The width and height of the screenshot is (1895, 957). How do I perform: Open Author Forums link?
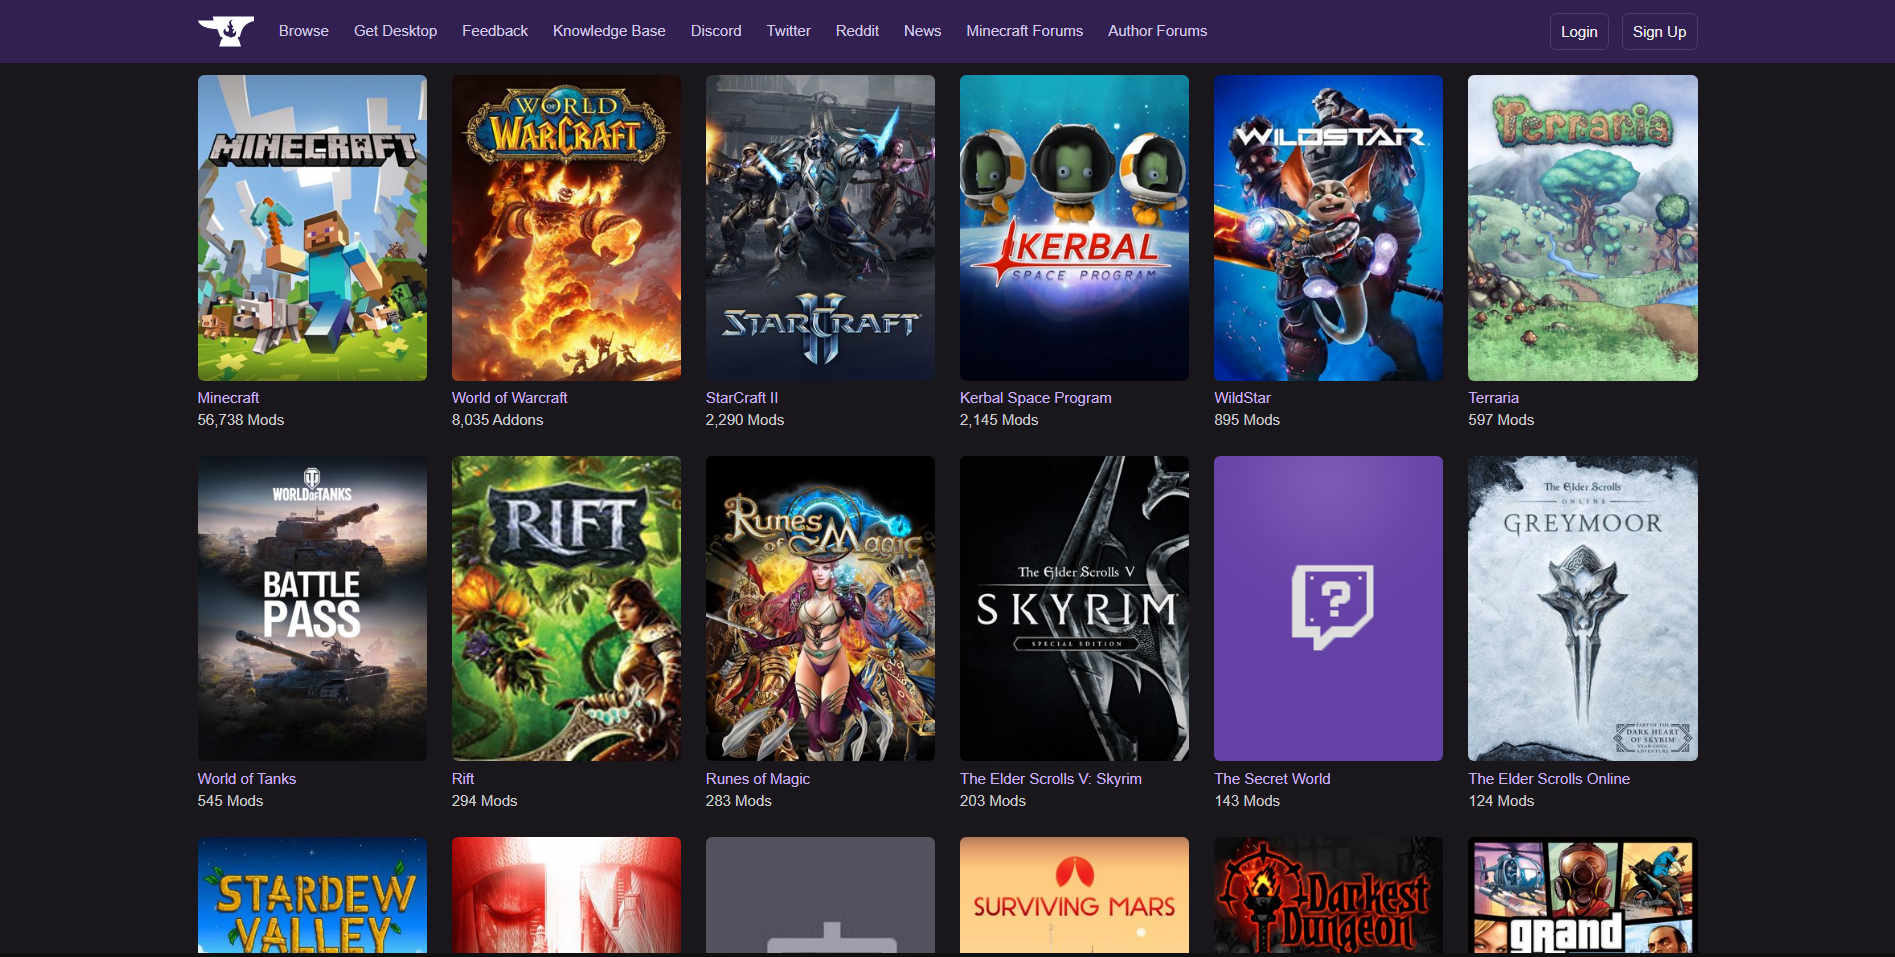point(1157,31)
